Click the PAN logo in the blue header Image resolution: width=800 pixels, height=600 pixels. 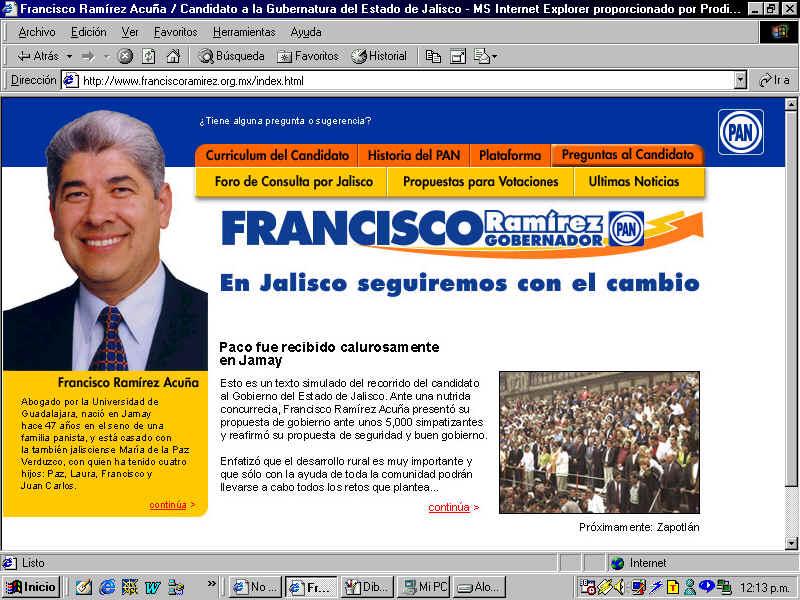tap(741, 132)
